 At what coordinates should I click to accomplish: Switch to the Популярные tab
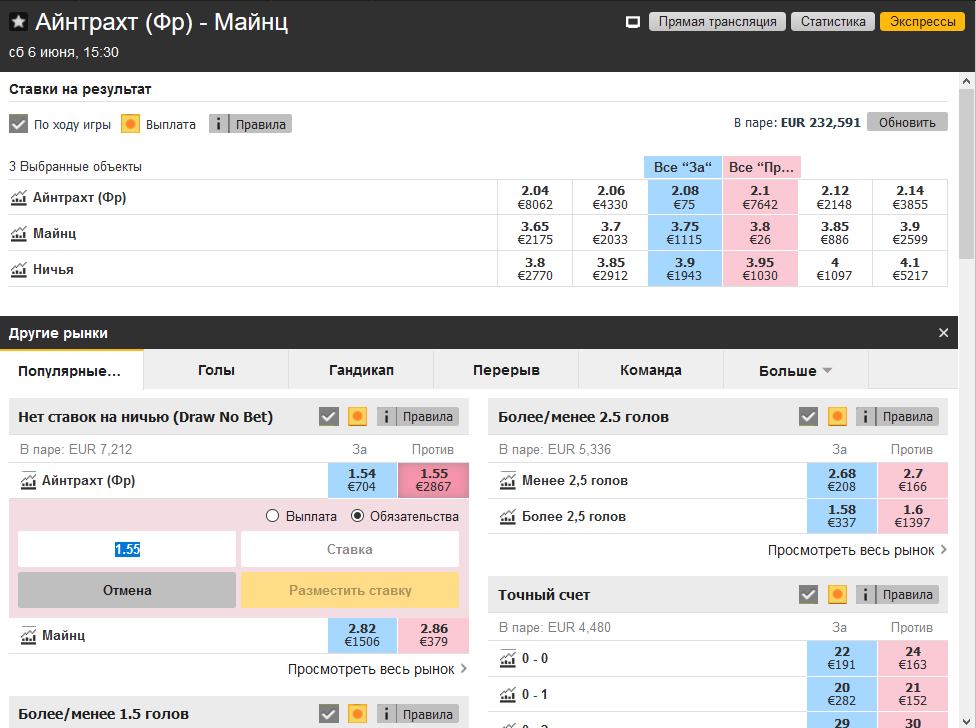coord(72,371)
